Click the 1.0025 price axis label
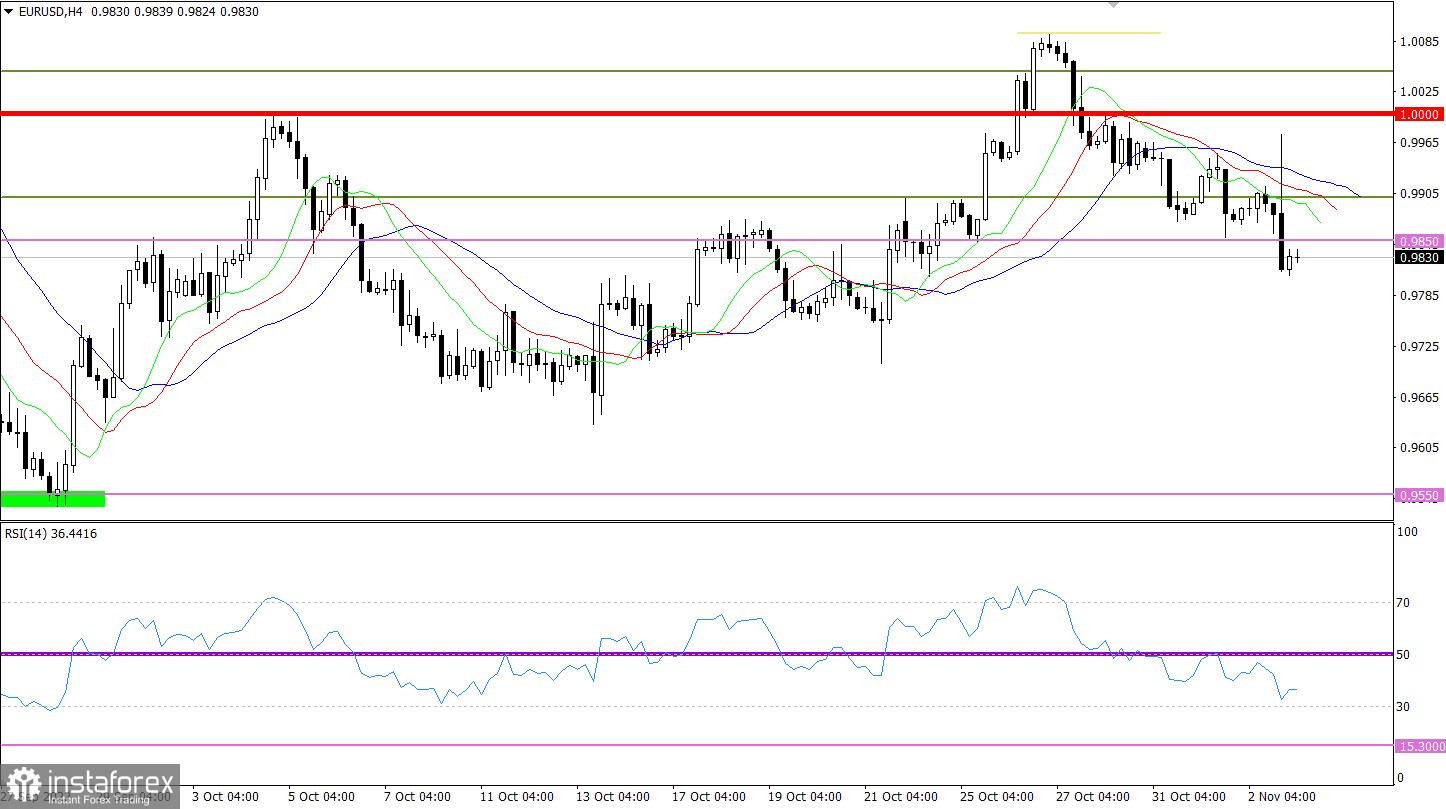Viewport: 1446px width, 809px height. [1420, 92]
